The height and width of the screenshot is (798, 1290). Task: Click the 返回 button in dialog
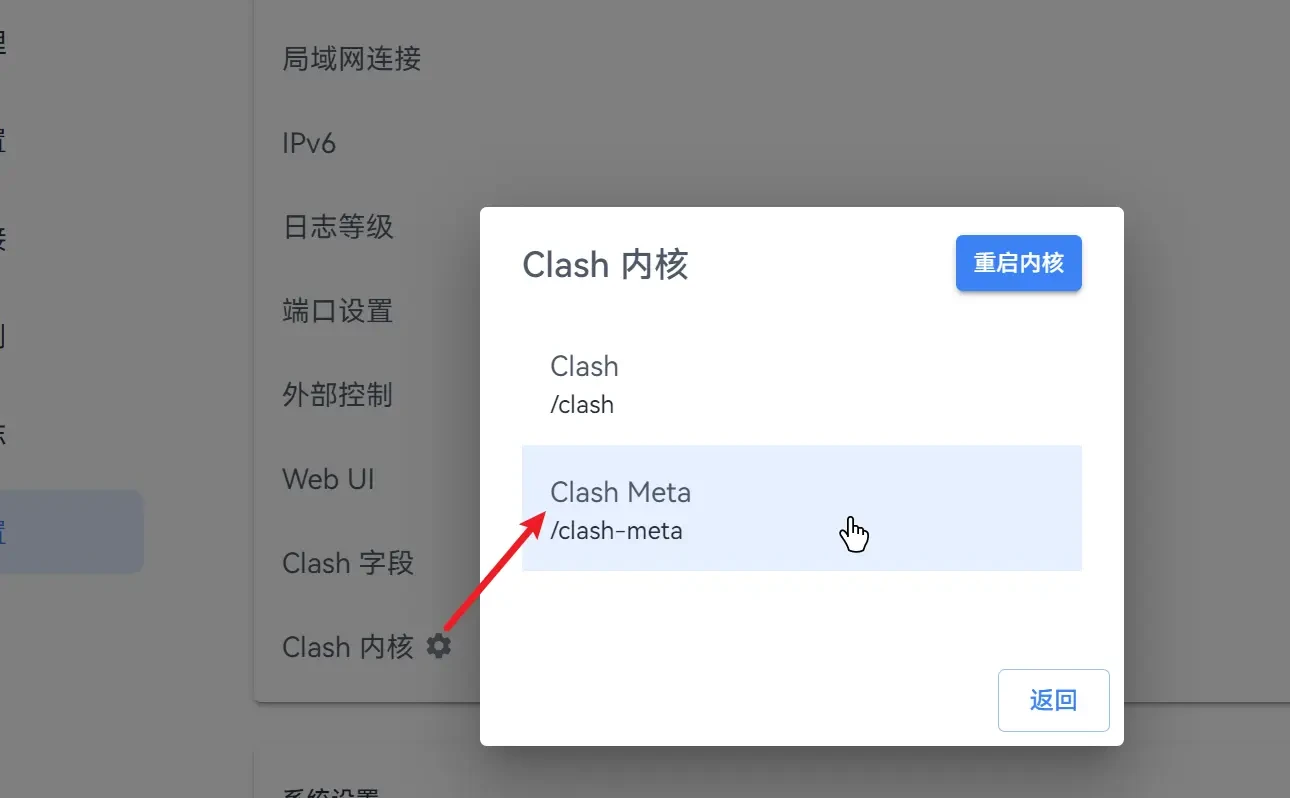click(1053, 700)
